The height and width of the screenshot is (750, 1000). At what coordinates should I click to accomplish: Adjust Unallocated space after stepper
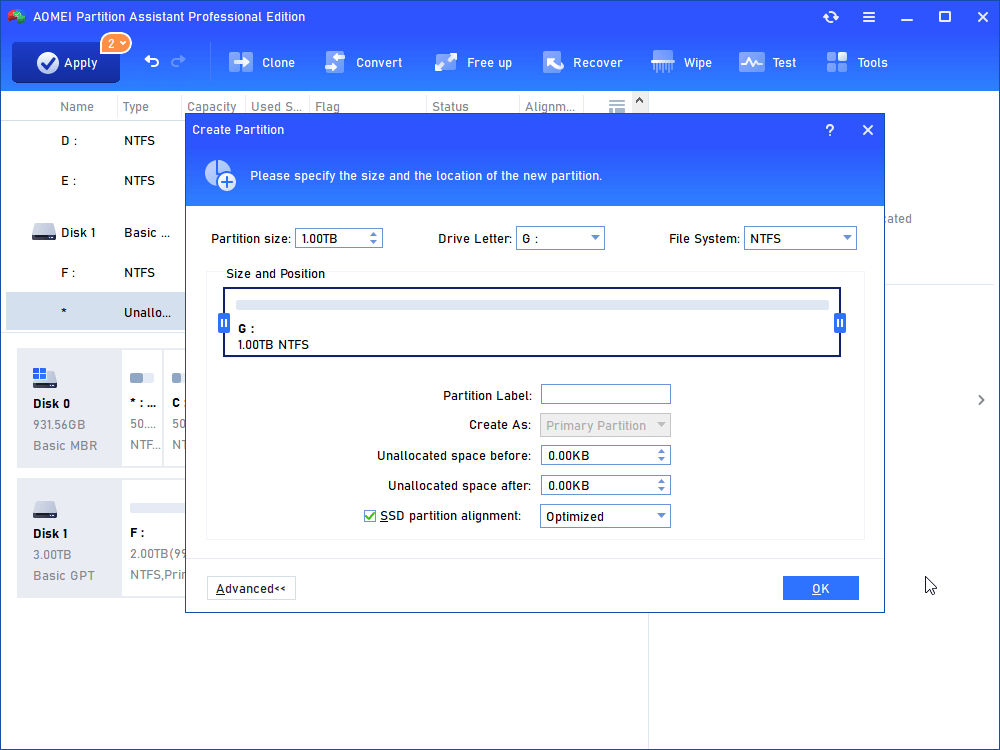661,485
